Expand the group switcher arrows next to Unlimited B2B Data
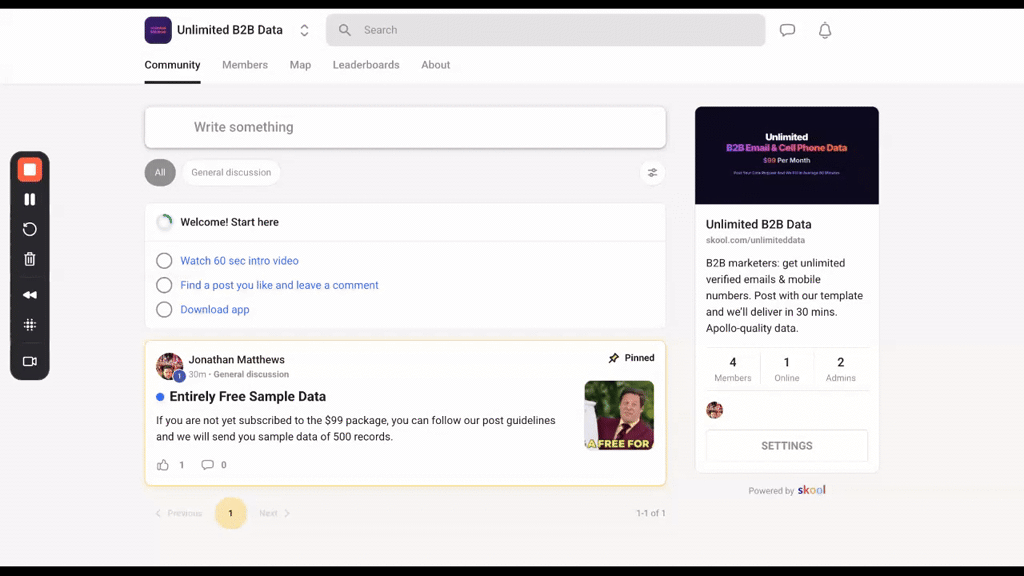 click(304, 30)
